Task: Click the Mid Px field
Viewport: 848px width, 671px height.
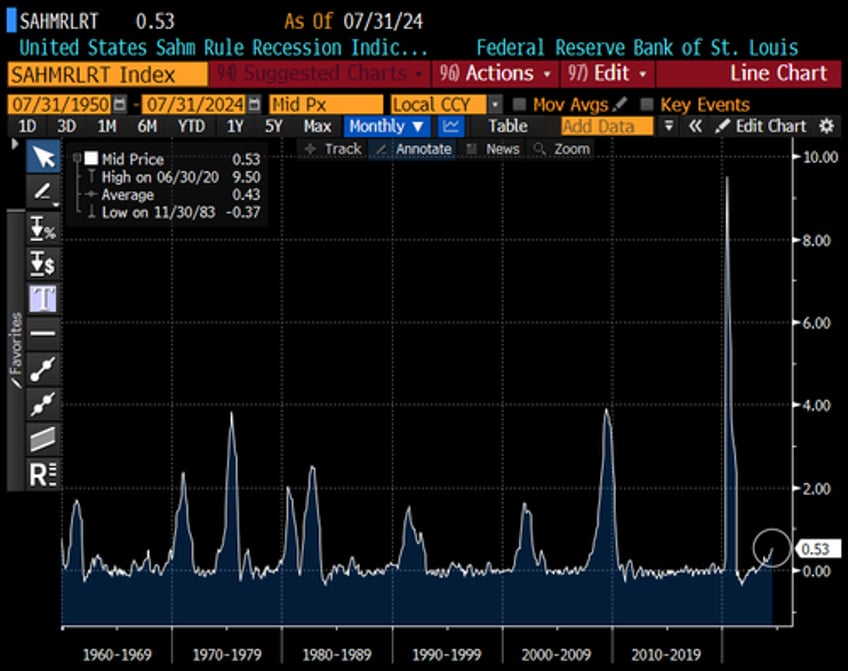Action: pos(326,104)
